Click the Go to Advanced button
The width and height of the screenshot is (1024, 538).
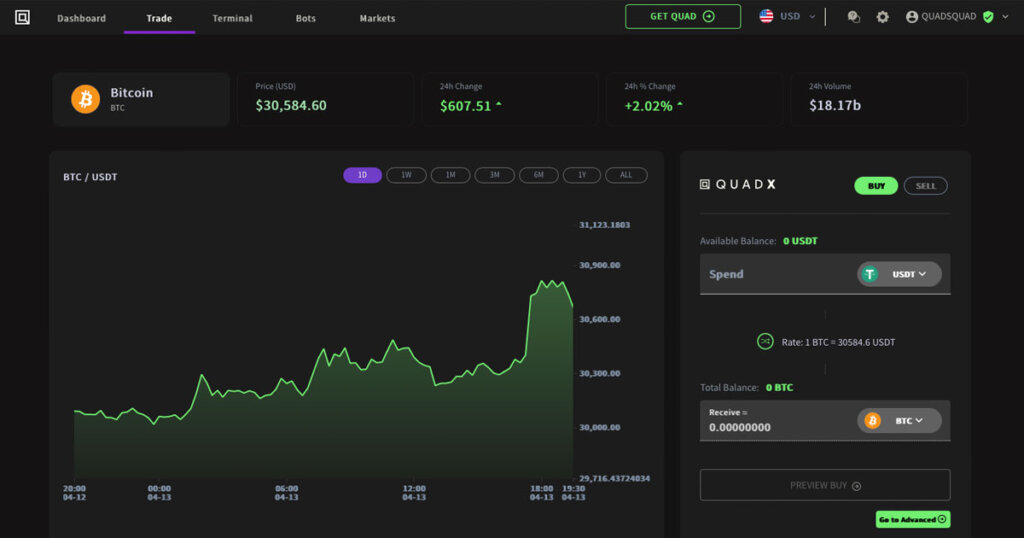point(912,519)
